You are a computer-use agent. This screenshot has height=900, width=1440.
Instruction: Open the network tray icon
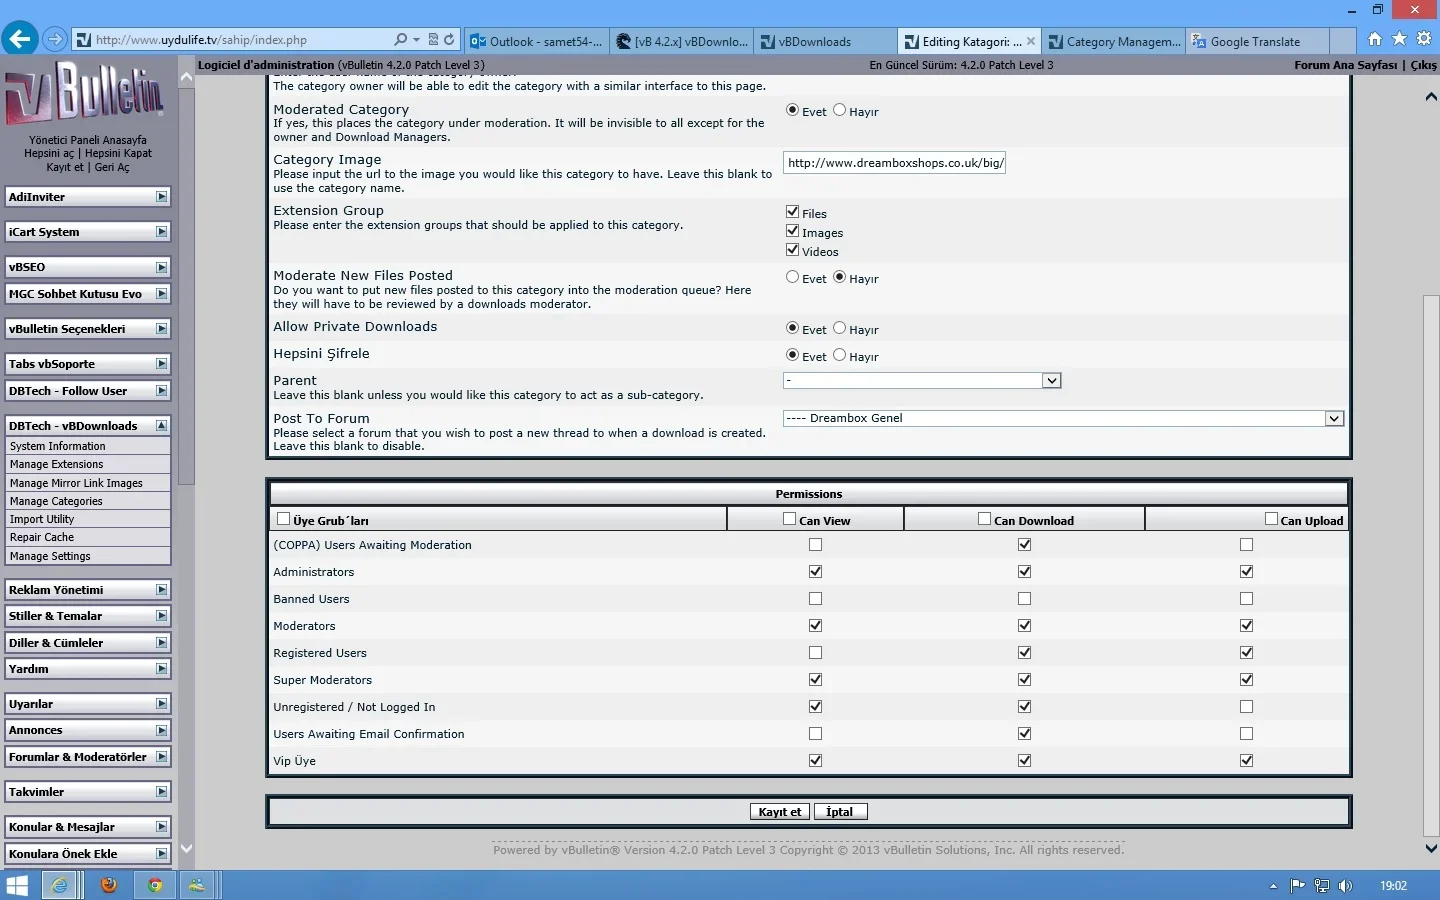pos(1322,886)
